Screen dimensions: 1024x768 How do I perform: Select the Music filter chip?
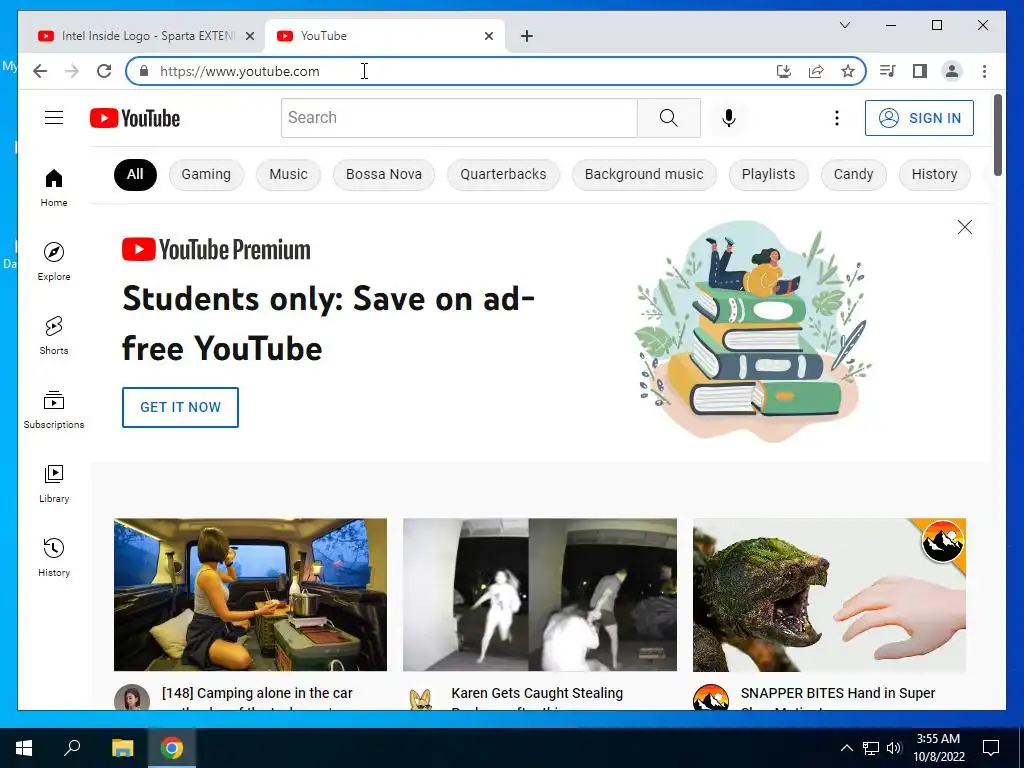(288, 174)
